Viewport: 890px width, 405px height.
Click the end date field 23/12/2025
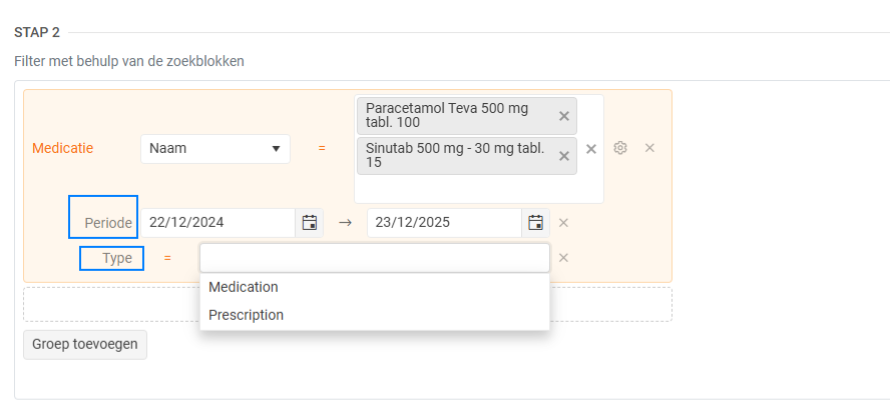[x=444, y=223]
